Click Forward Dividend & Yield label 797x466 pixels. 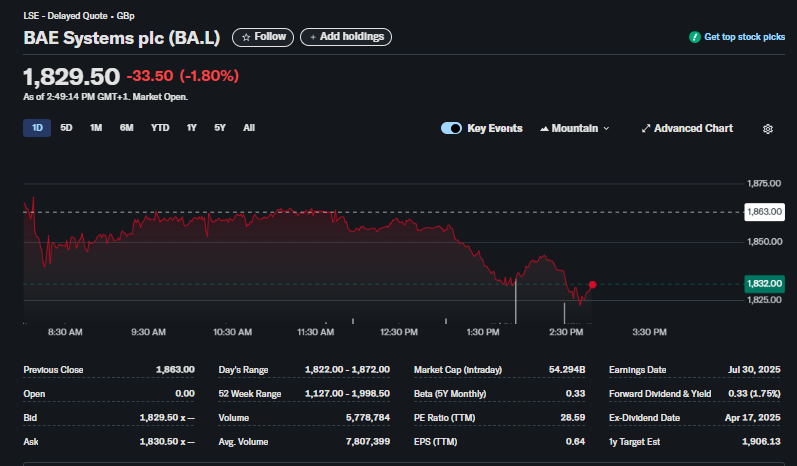pyautogui.click(x=660, y=394)
